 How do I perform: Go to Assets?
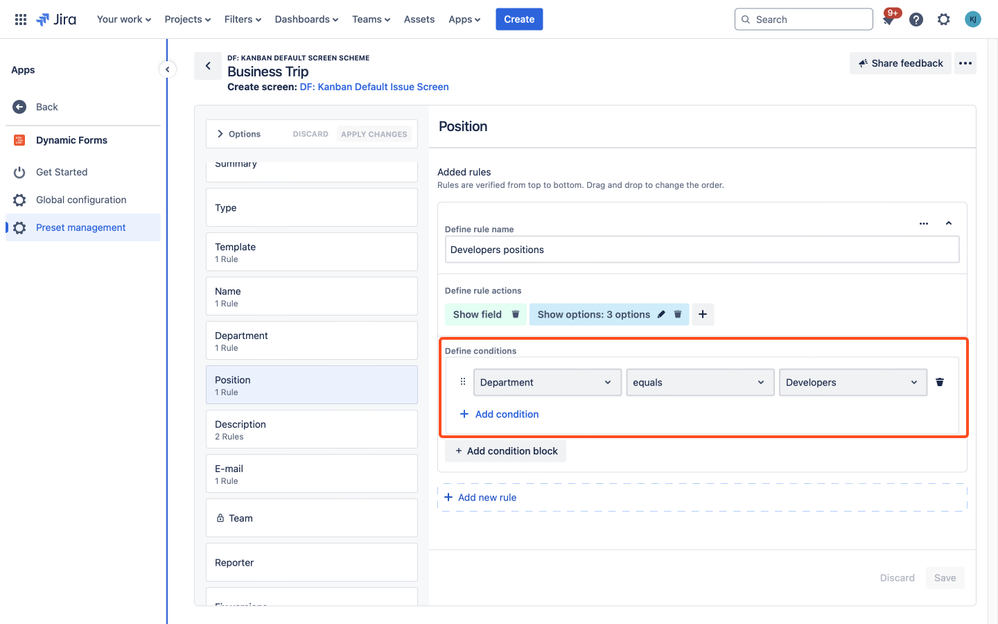[x=419, y=19]
